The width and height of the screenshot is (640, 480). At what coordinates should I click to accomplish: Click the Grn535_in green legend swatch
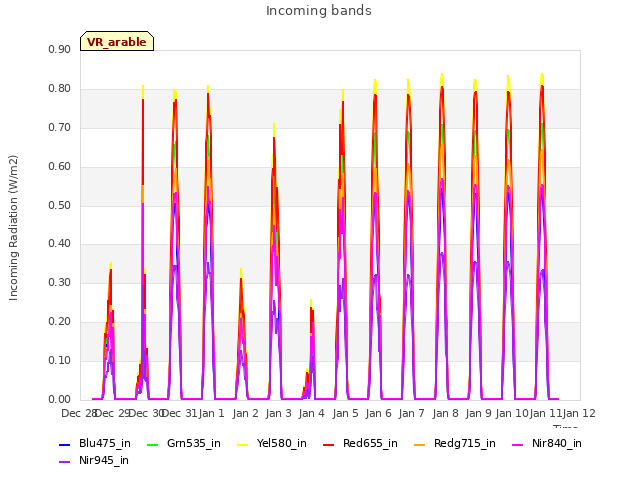152,444
